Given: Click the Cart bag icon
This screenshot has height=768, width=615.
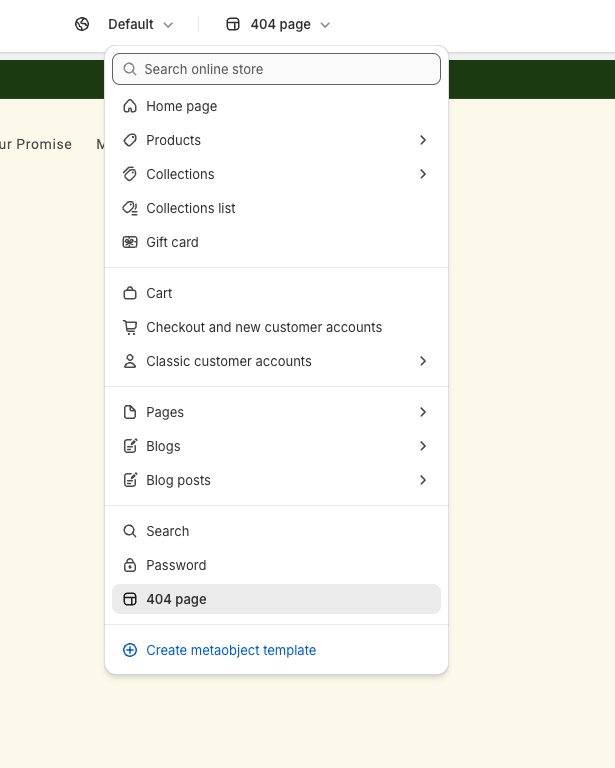Looking at the screenshot, I should pos(130,293).
